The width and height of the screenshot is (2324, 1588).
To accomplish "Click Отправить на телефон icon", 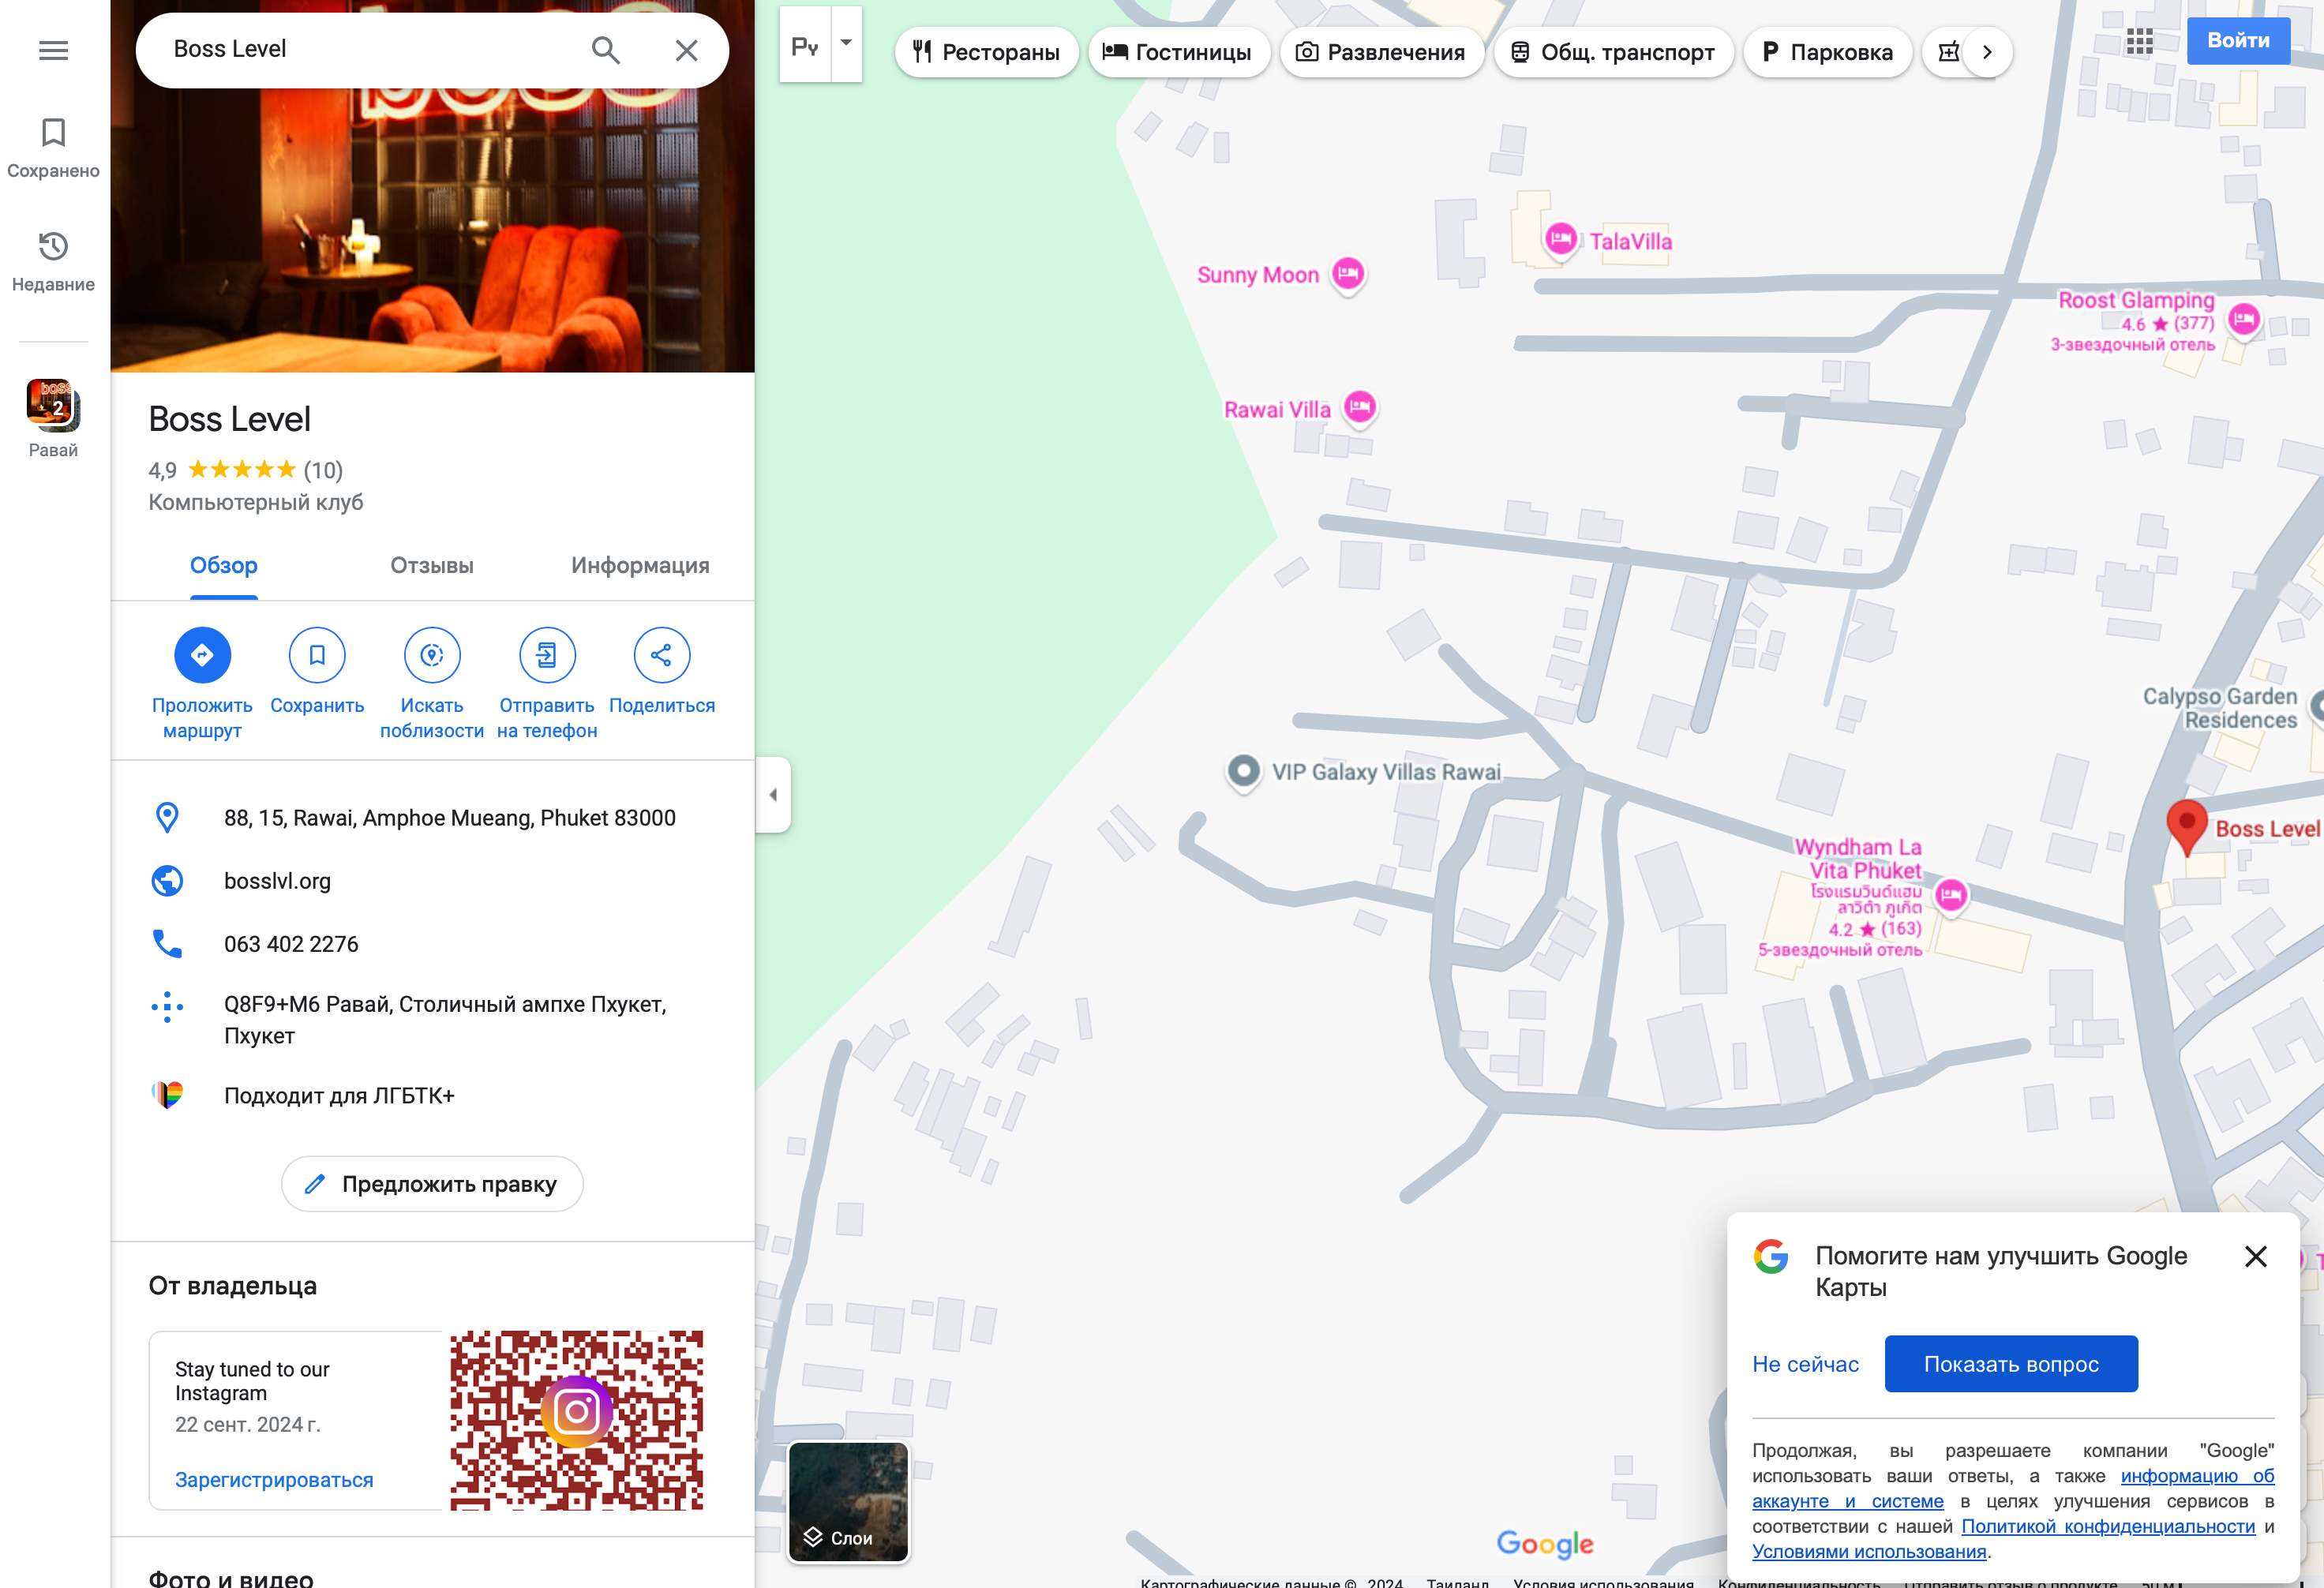I will coord(547,655).
